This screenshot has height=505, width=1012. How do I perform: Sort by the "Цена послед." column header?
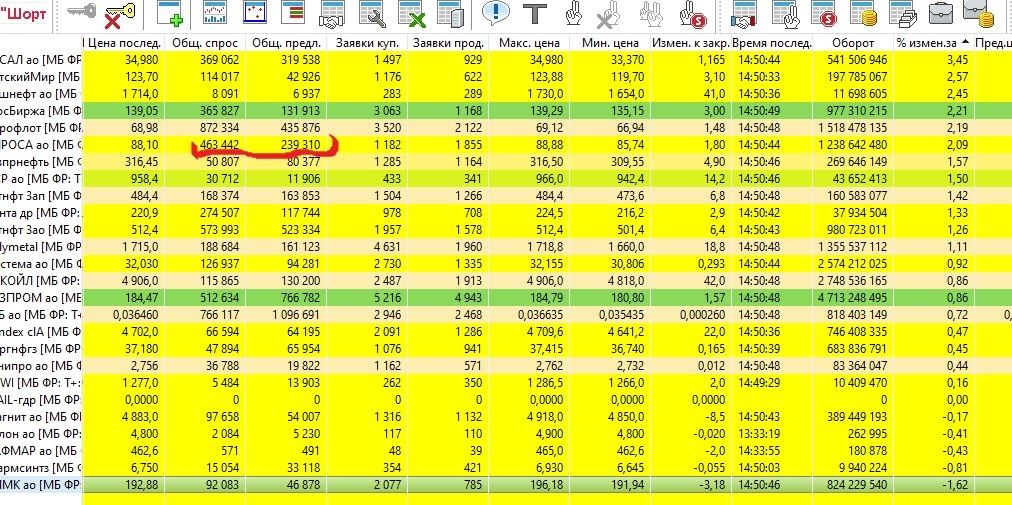click(x=123, y=43)
